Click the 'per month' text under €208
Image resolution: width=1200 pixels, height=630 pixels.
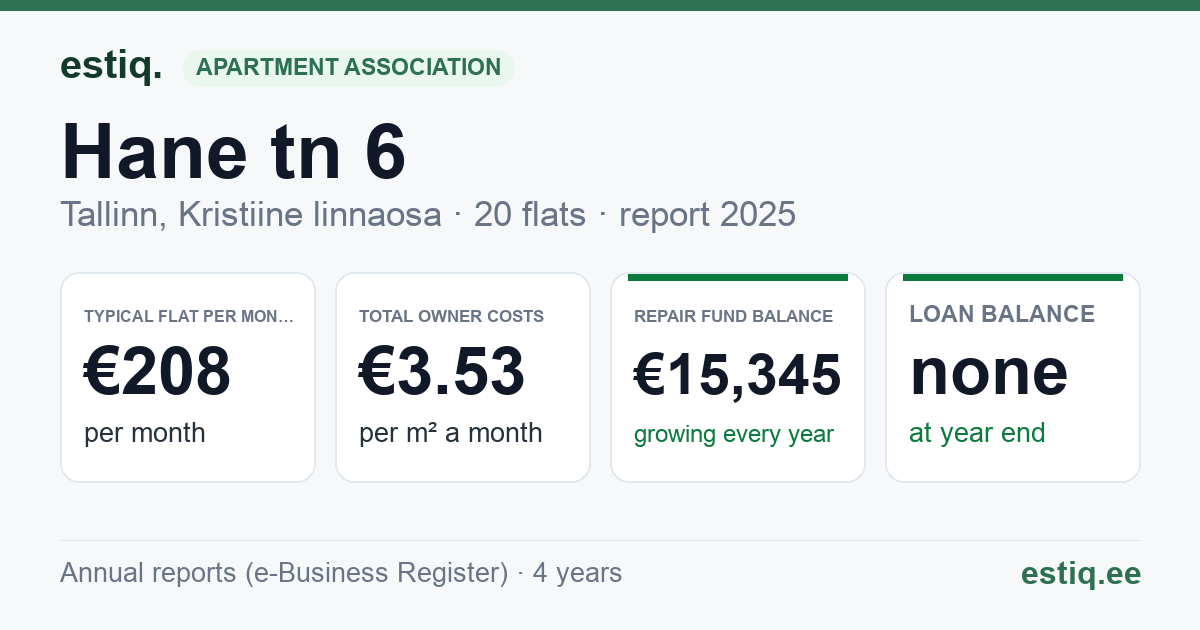[145, 433]
